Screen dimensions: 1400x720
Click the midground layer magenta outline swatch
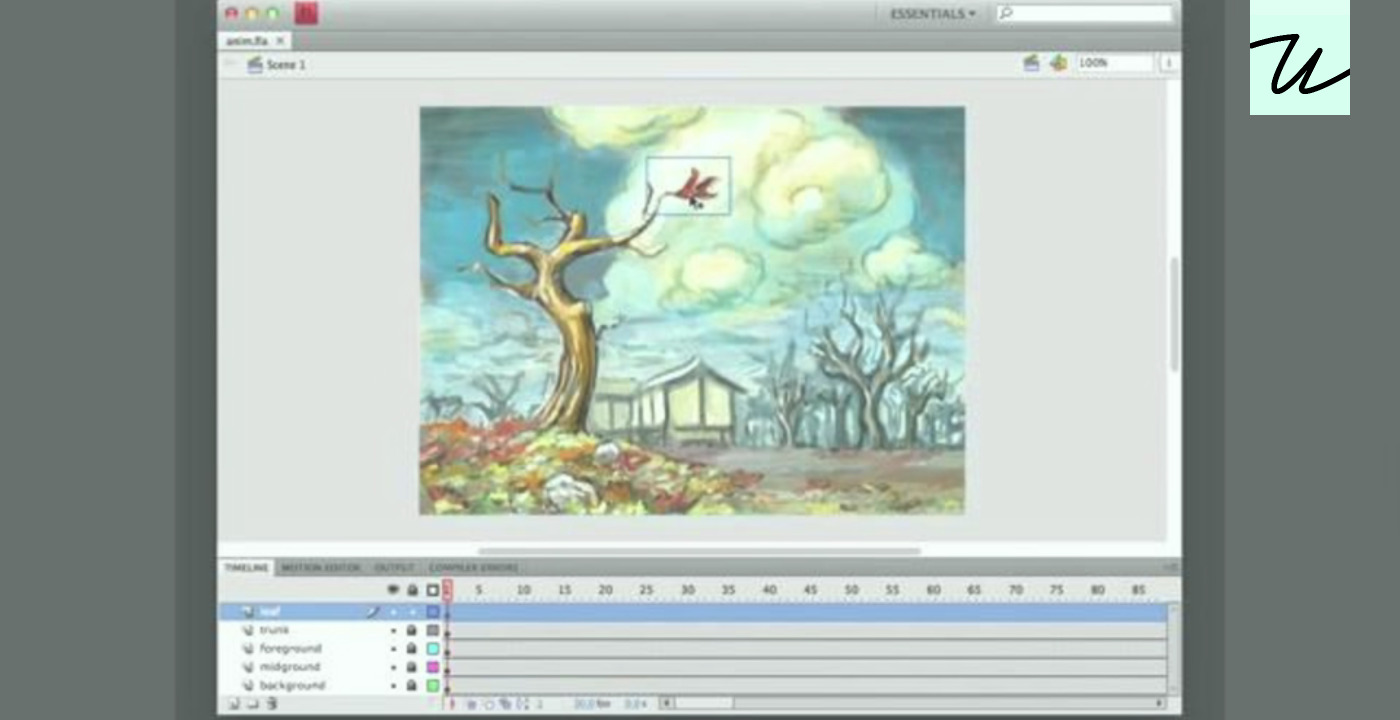tap(433, 667)
